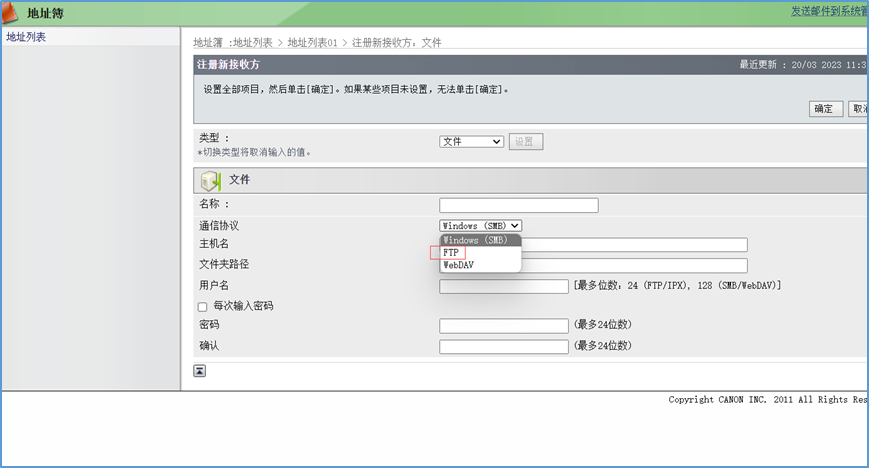Click the 确定 button

pos(826,109)
